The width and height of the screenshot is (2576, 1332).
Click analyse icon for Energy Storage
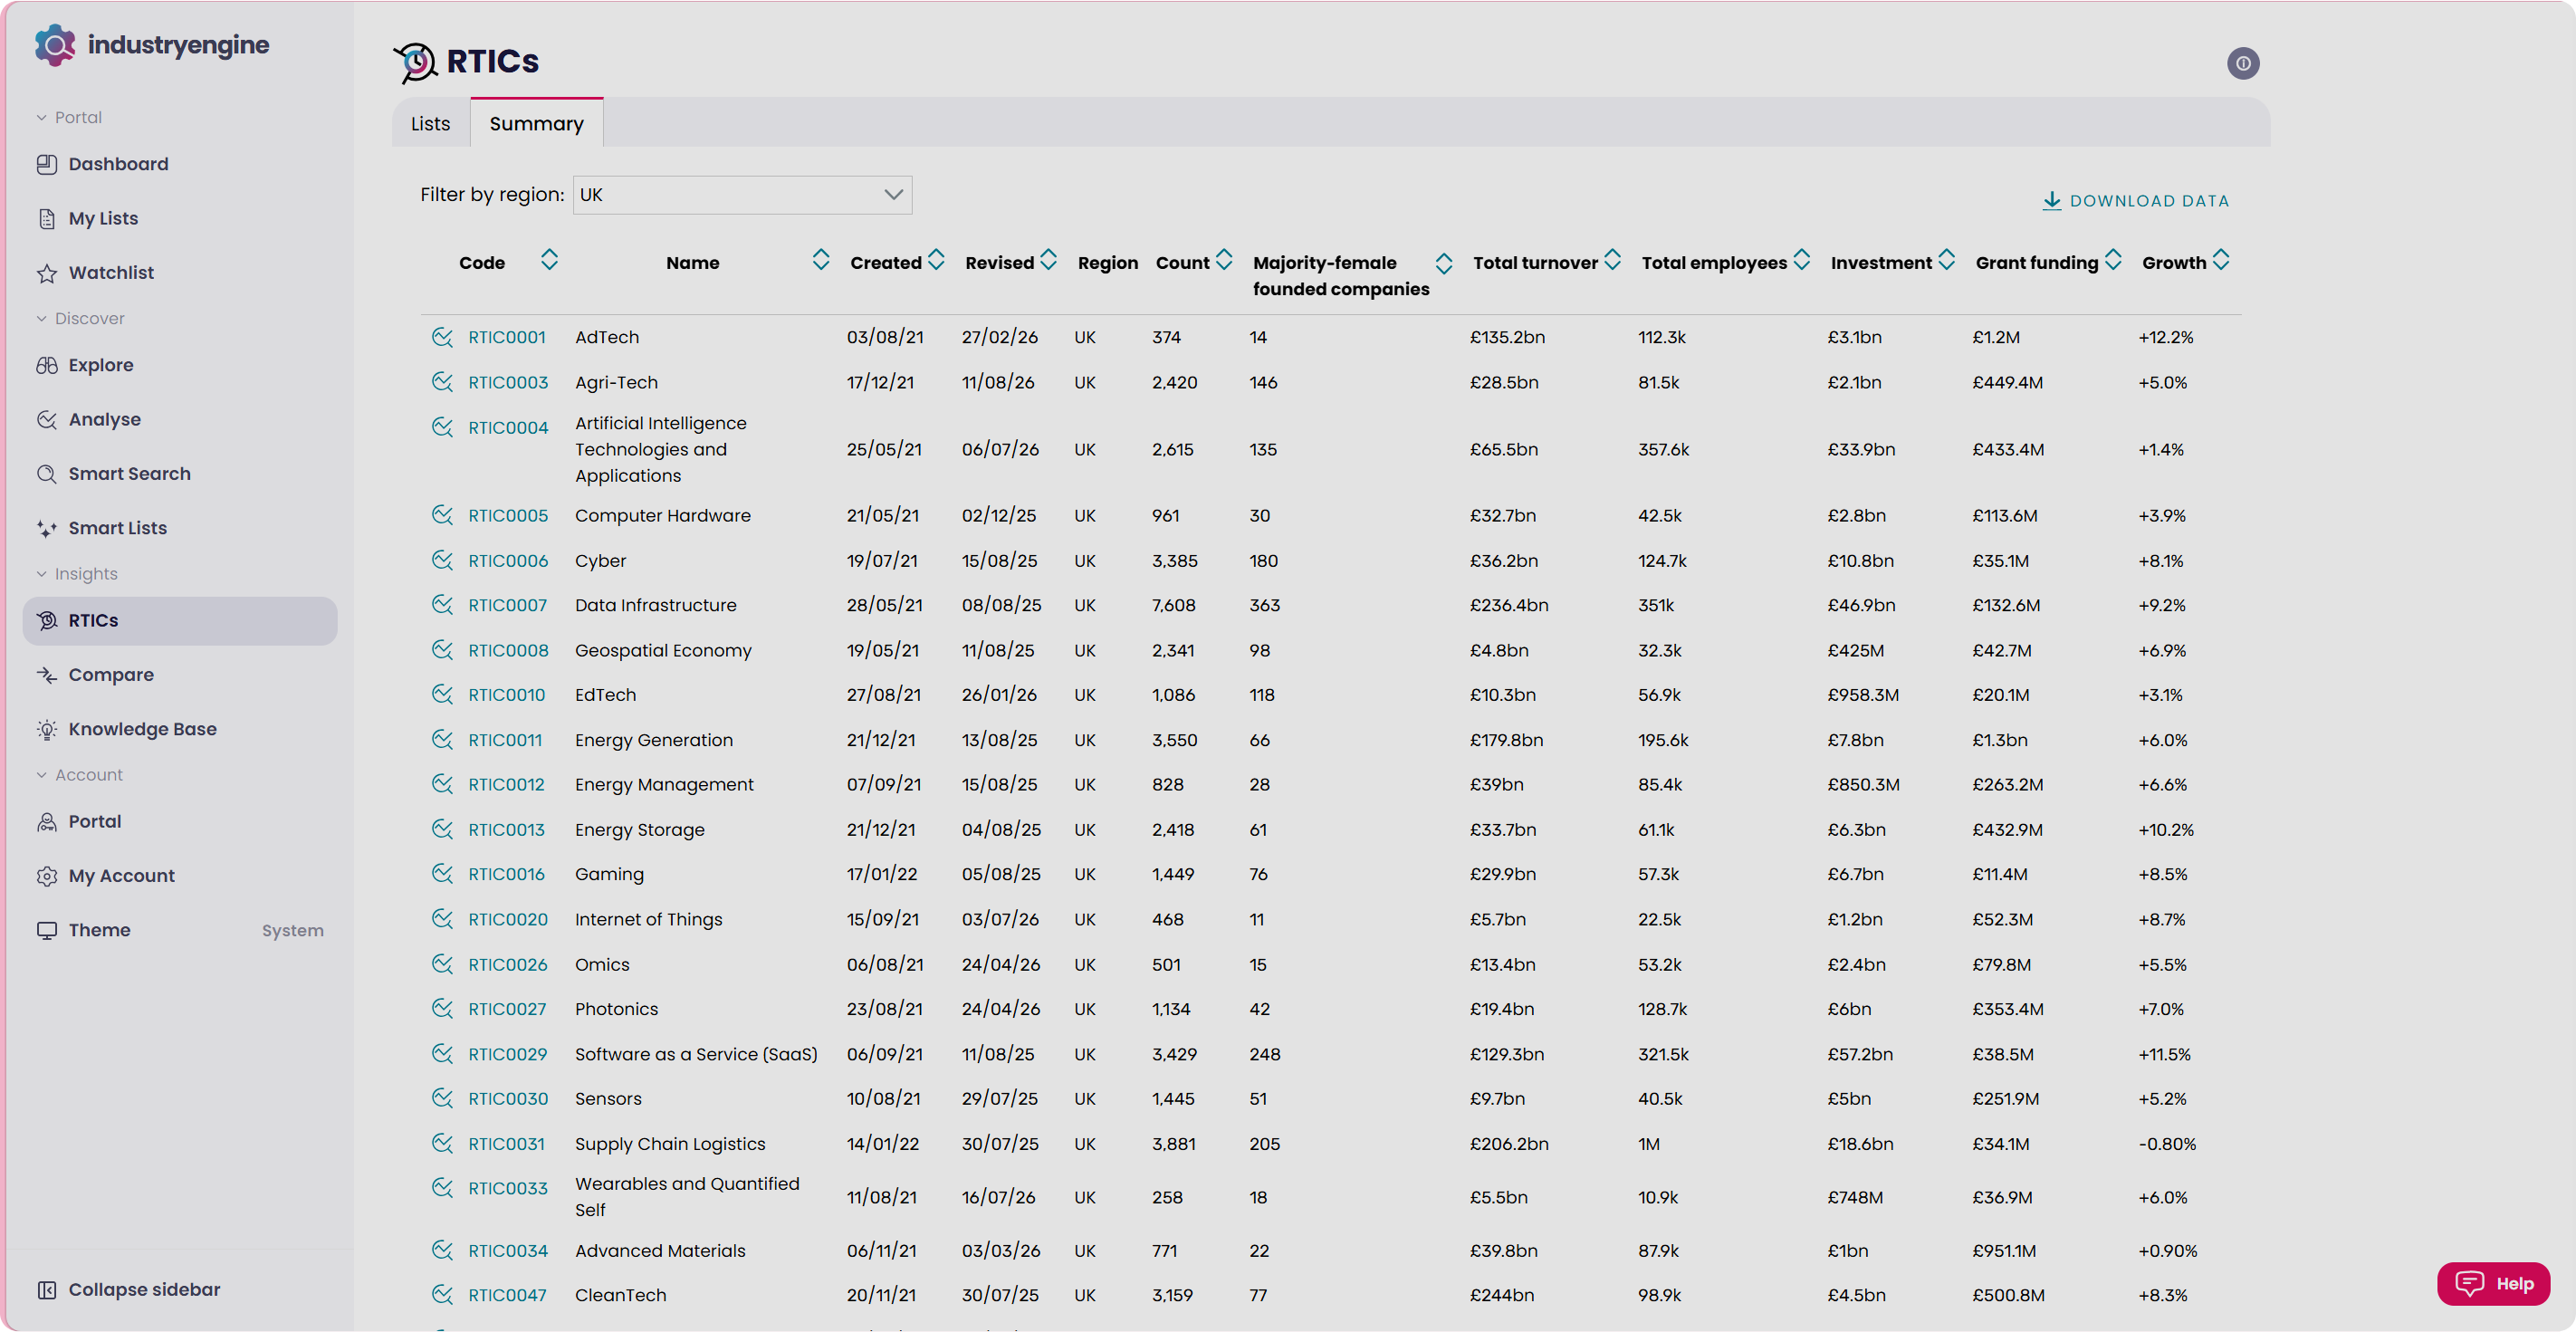pos(442,829)
